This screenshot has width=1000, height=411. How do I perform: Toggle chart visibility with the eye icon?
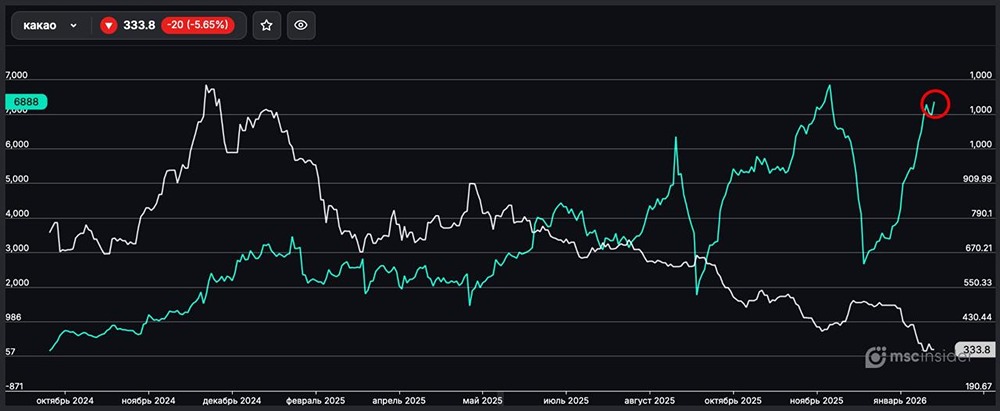coord(302,25)
